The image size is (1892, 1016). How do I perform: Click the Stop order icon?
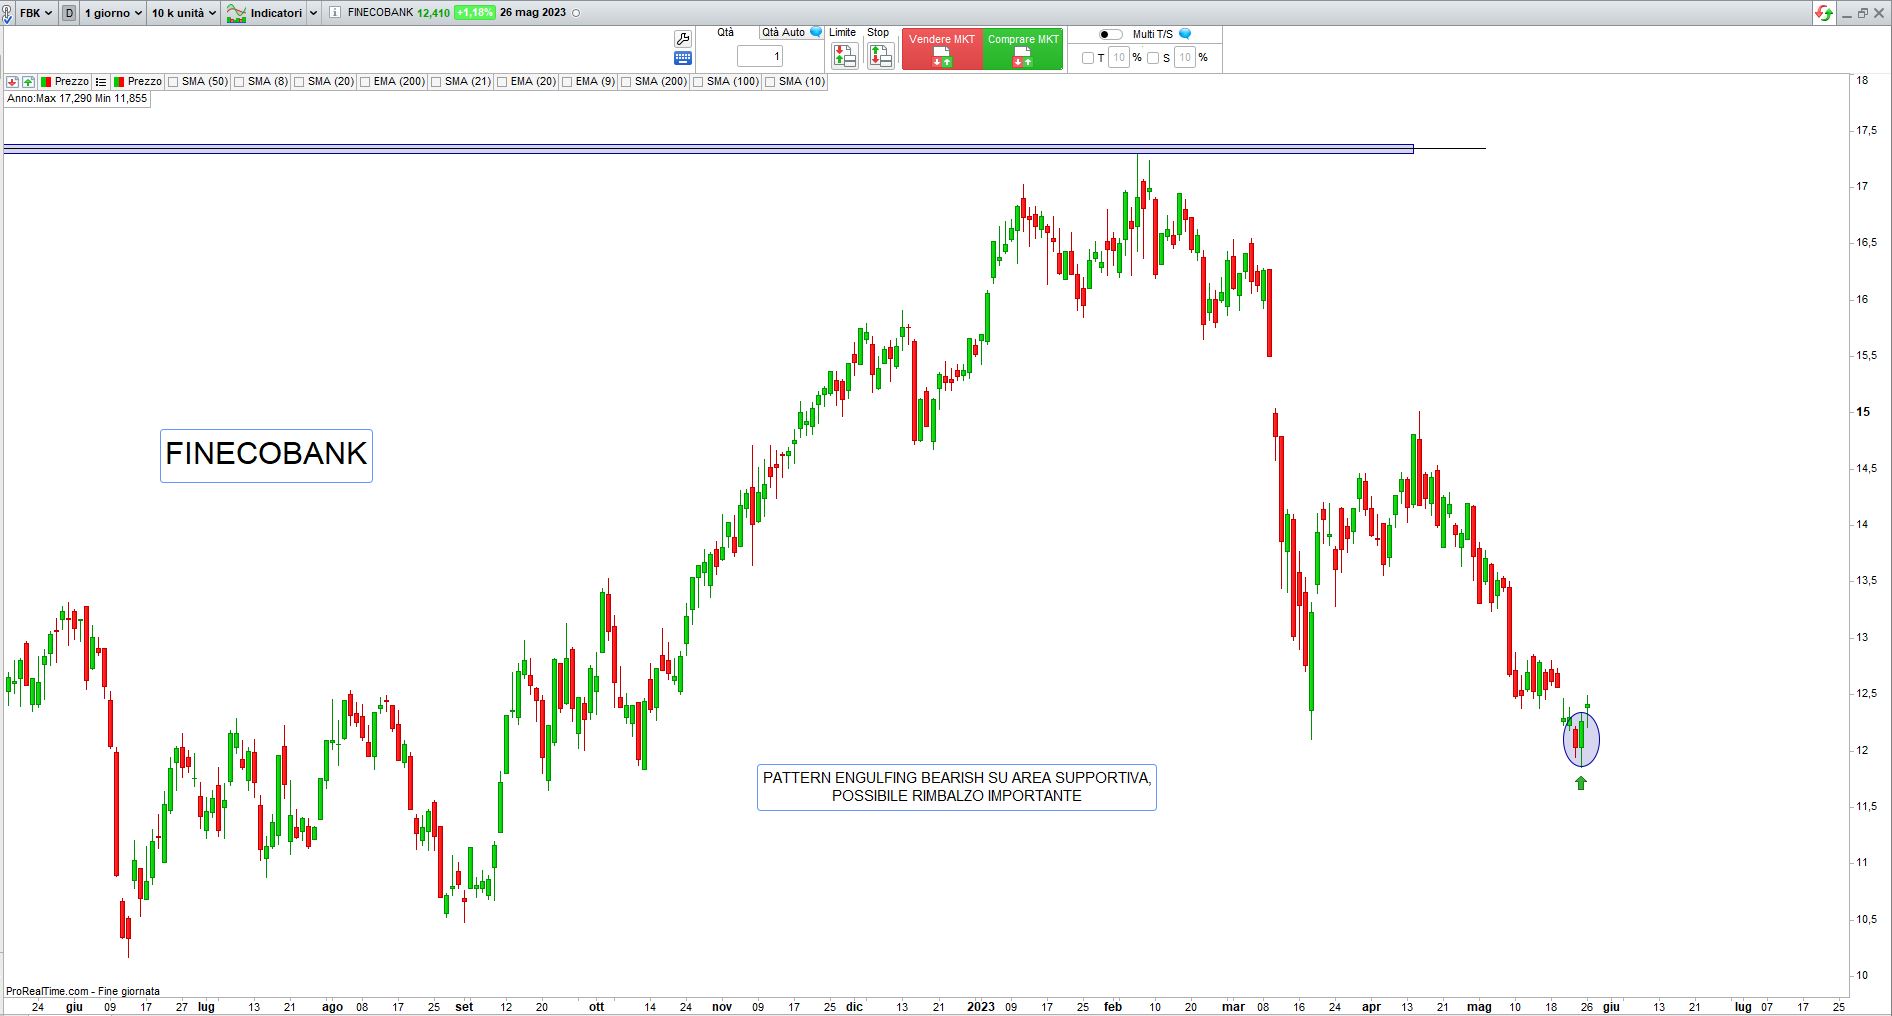(x=880, y=56)
